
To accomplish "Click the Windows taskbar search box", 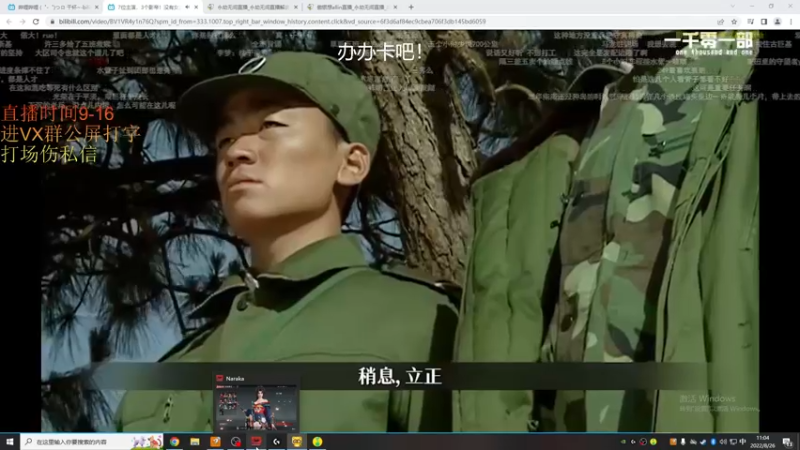I will point(92,441).
